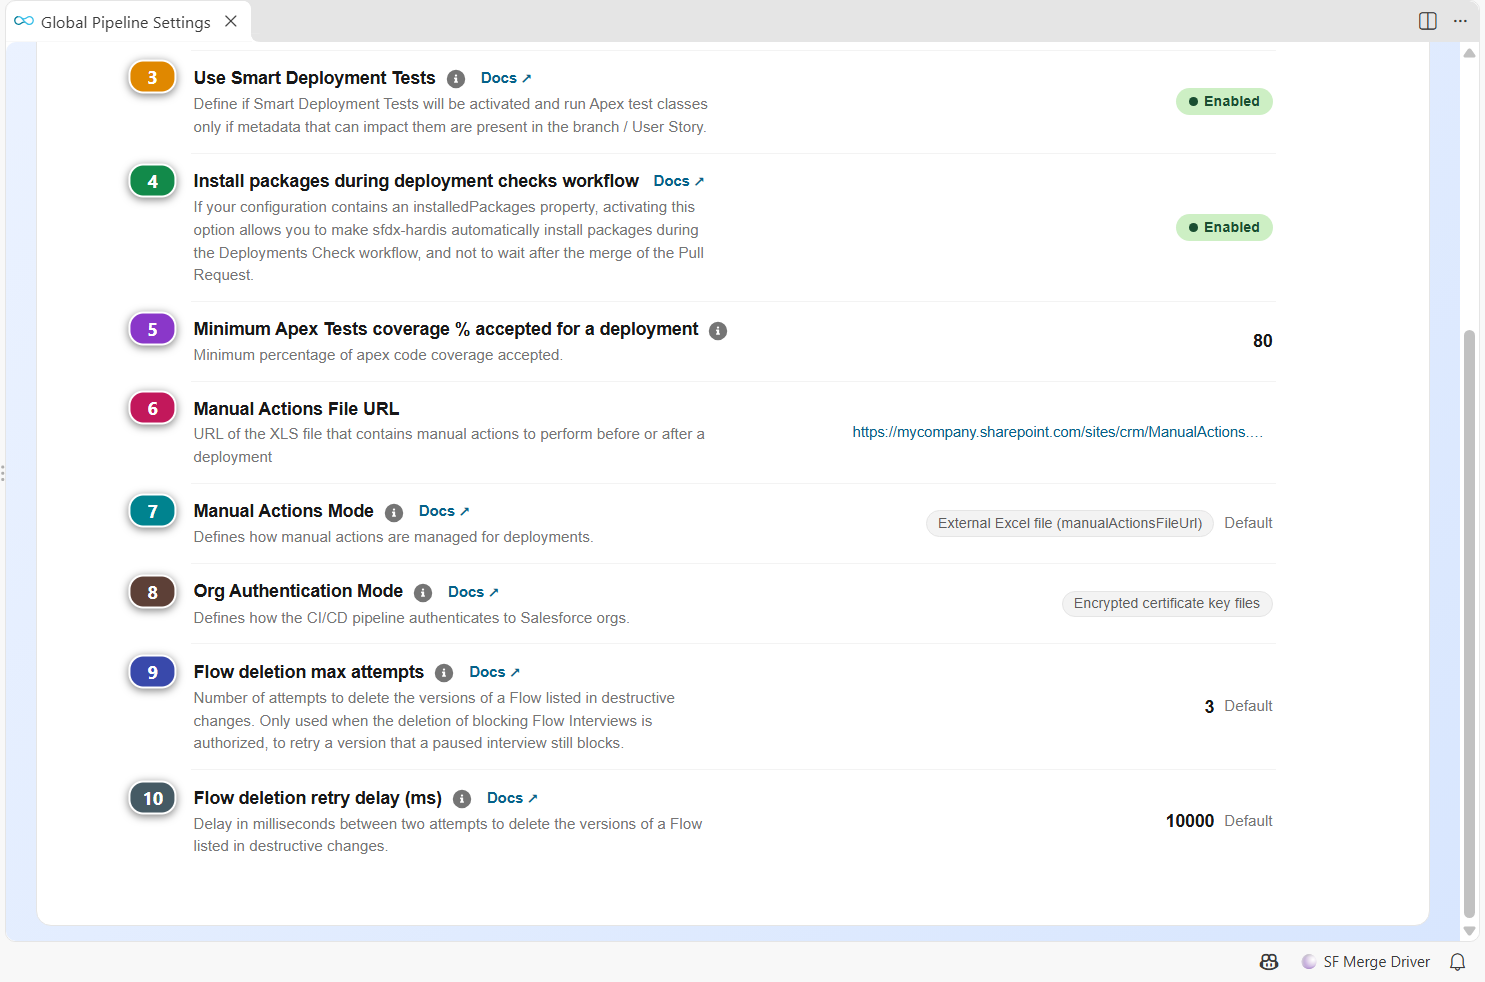Open Docs link for Manual Actions Mode
Viewport: 1485px width, 982px height.
tap(444, 511)
